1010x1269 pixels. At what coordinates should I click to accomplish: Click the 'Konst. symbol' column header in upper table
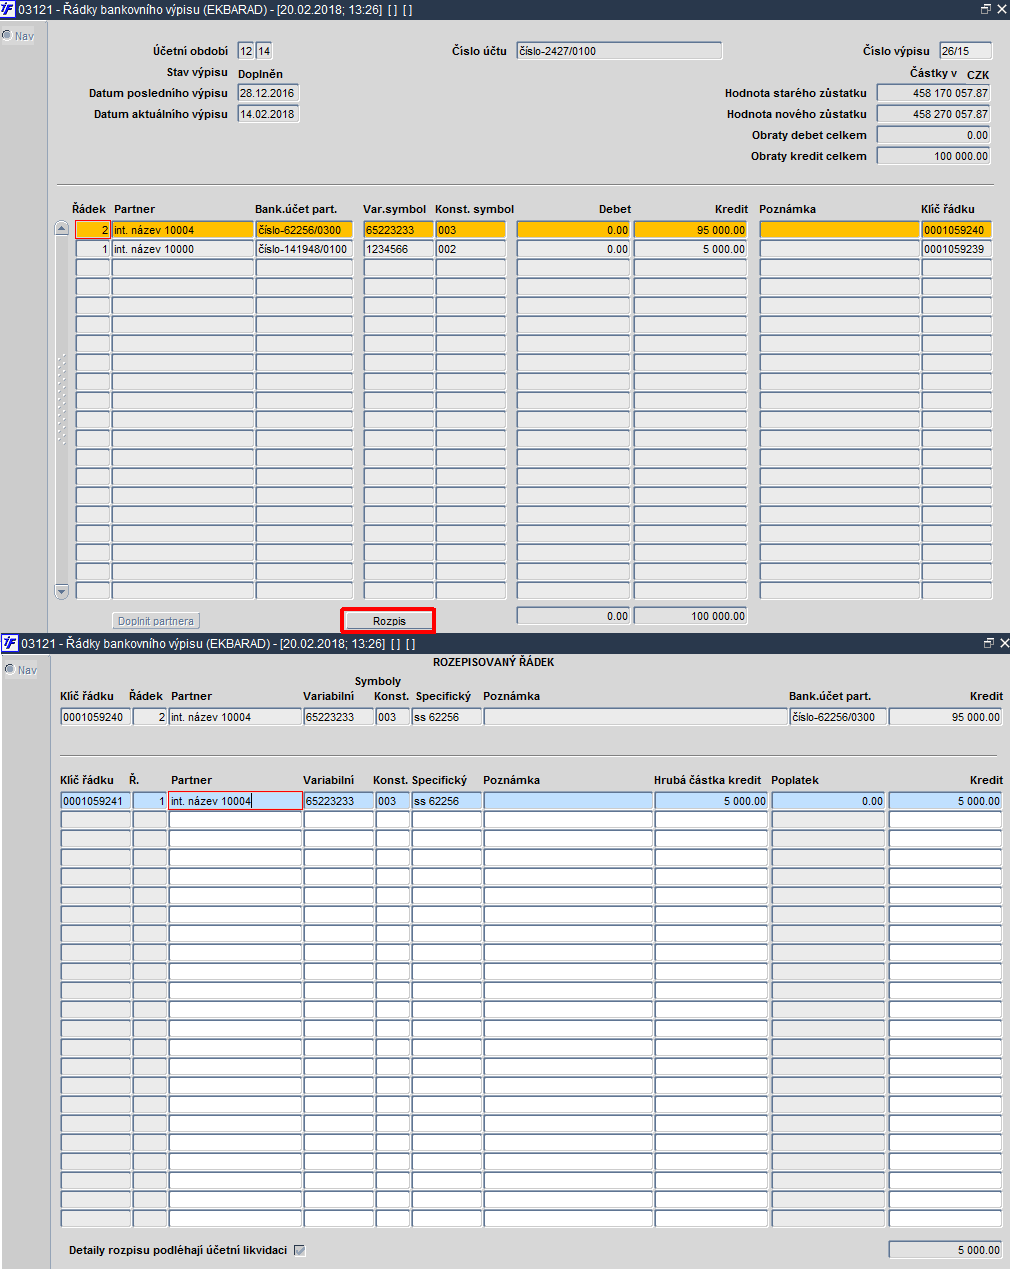474,209
